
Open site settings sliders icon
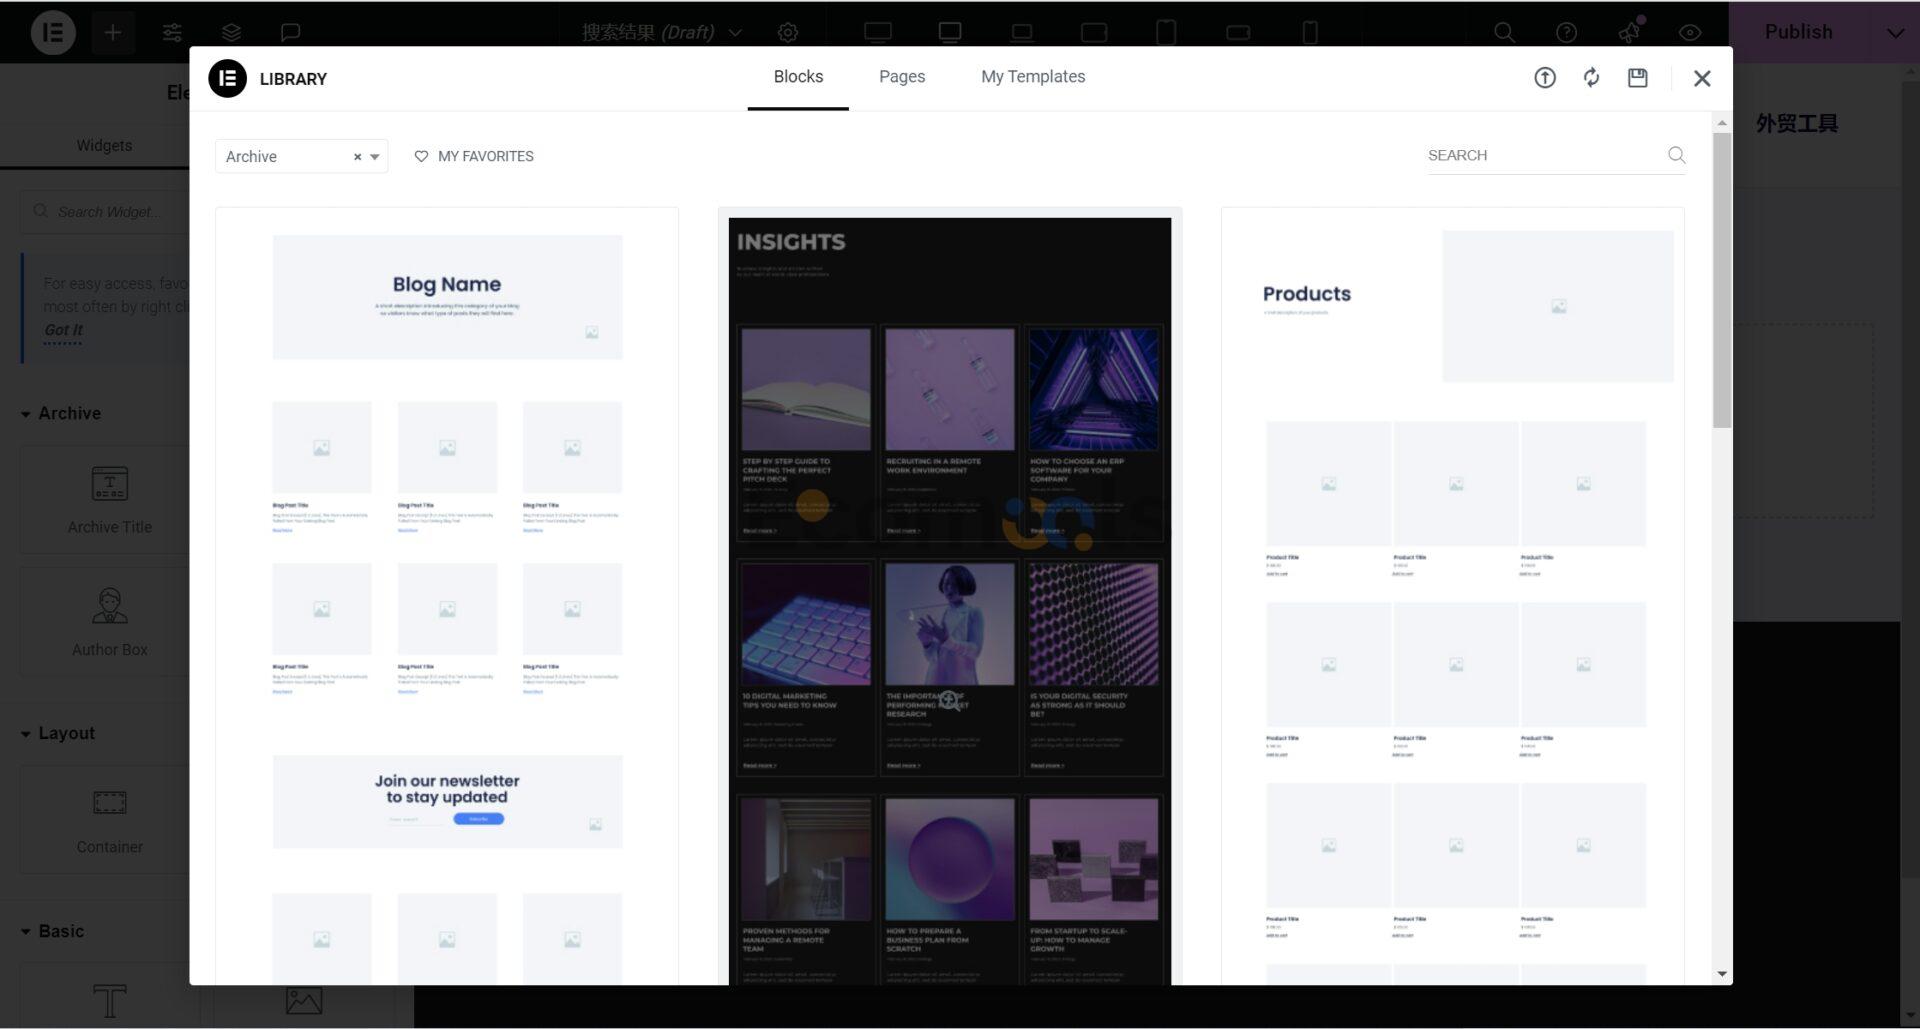tap(172, 32)
